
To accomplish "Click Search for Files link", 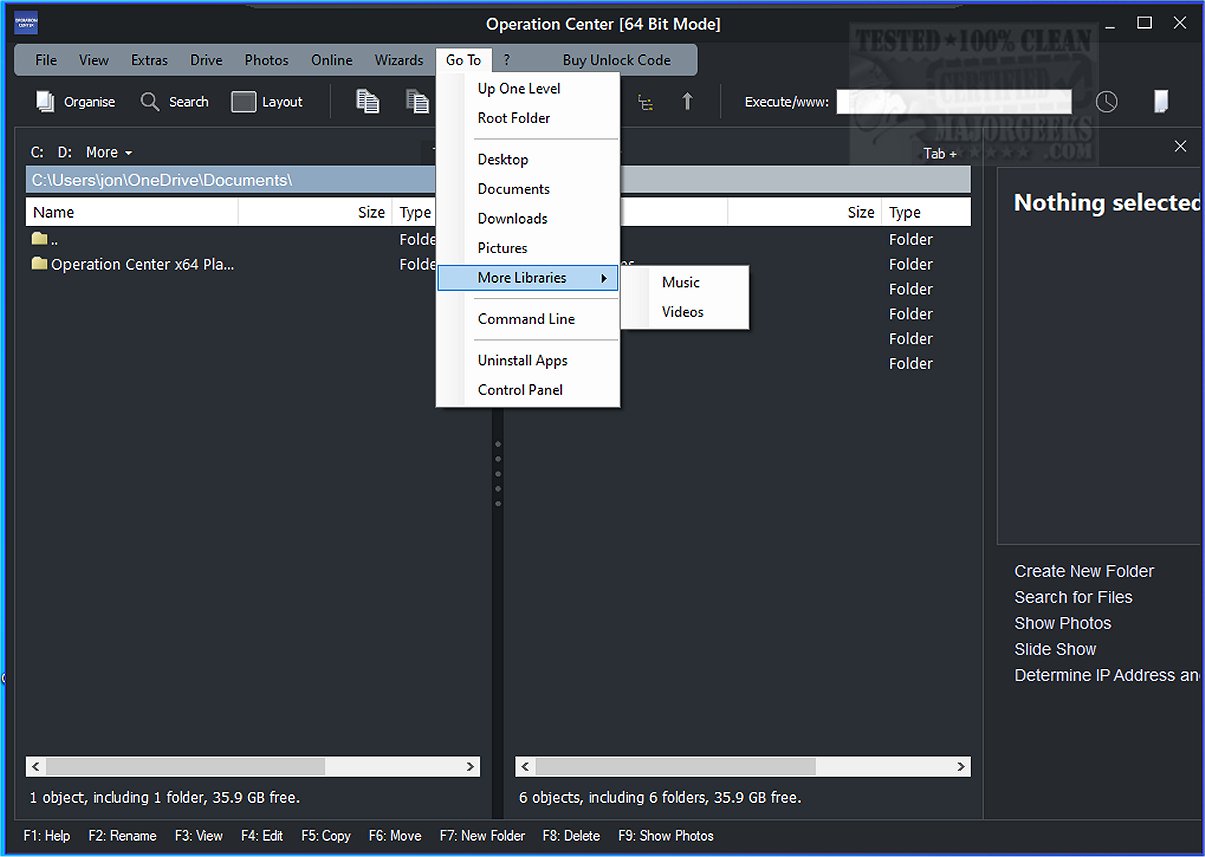I will click(x=1073, y=597).
